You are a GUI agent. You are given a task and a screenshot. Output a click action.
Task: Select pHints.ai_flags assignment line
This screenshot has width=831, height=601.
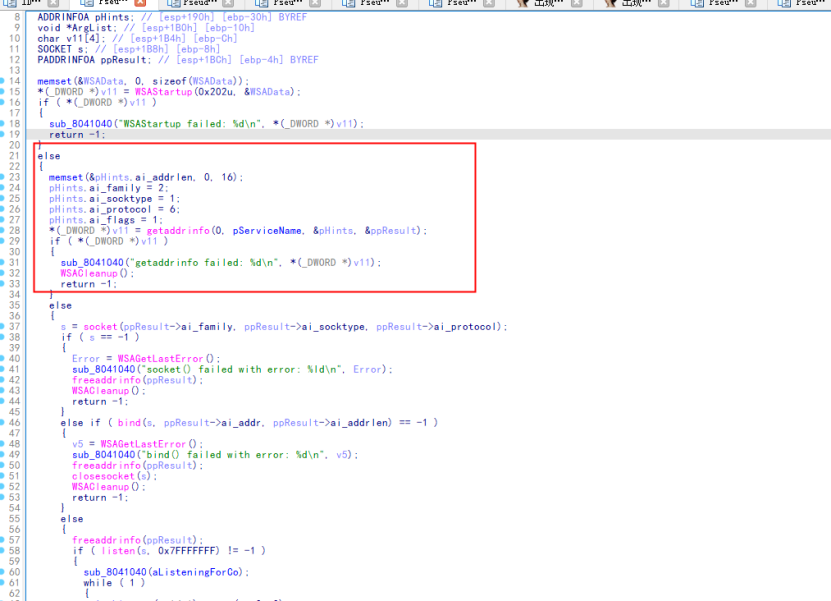pos(106,220)
